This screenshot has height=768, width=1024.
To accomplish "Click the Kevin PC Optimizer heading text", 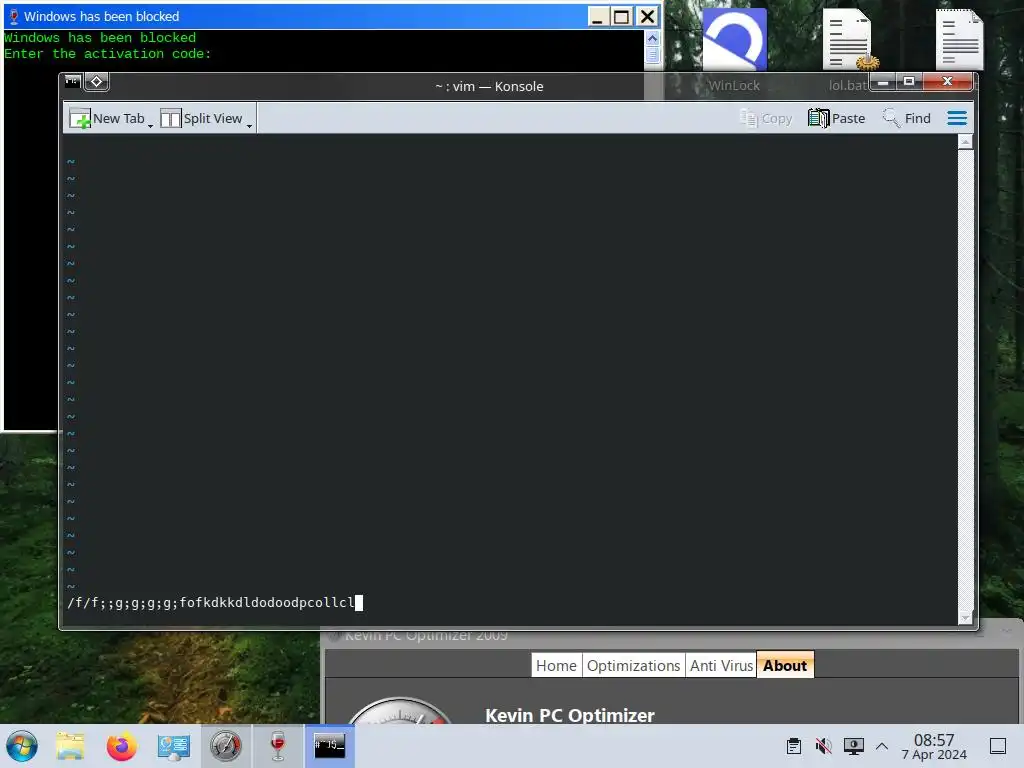I will coord(569,715).
